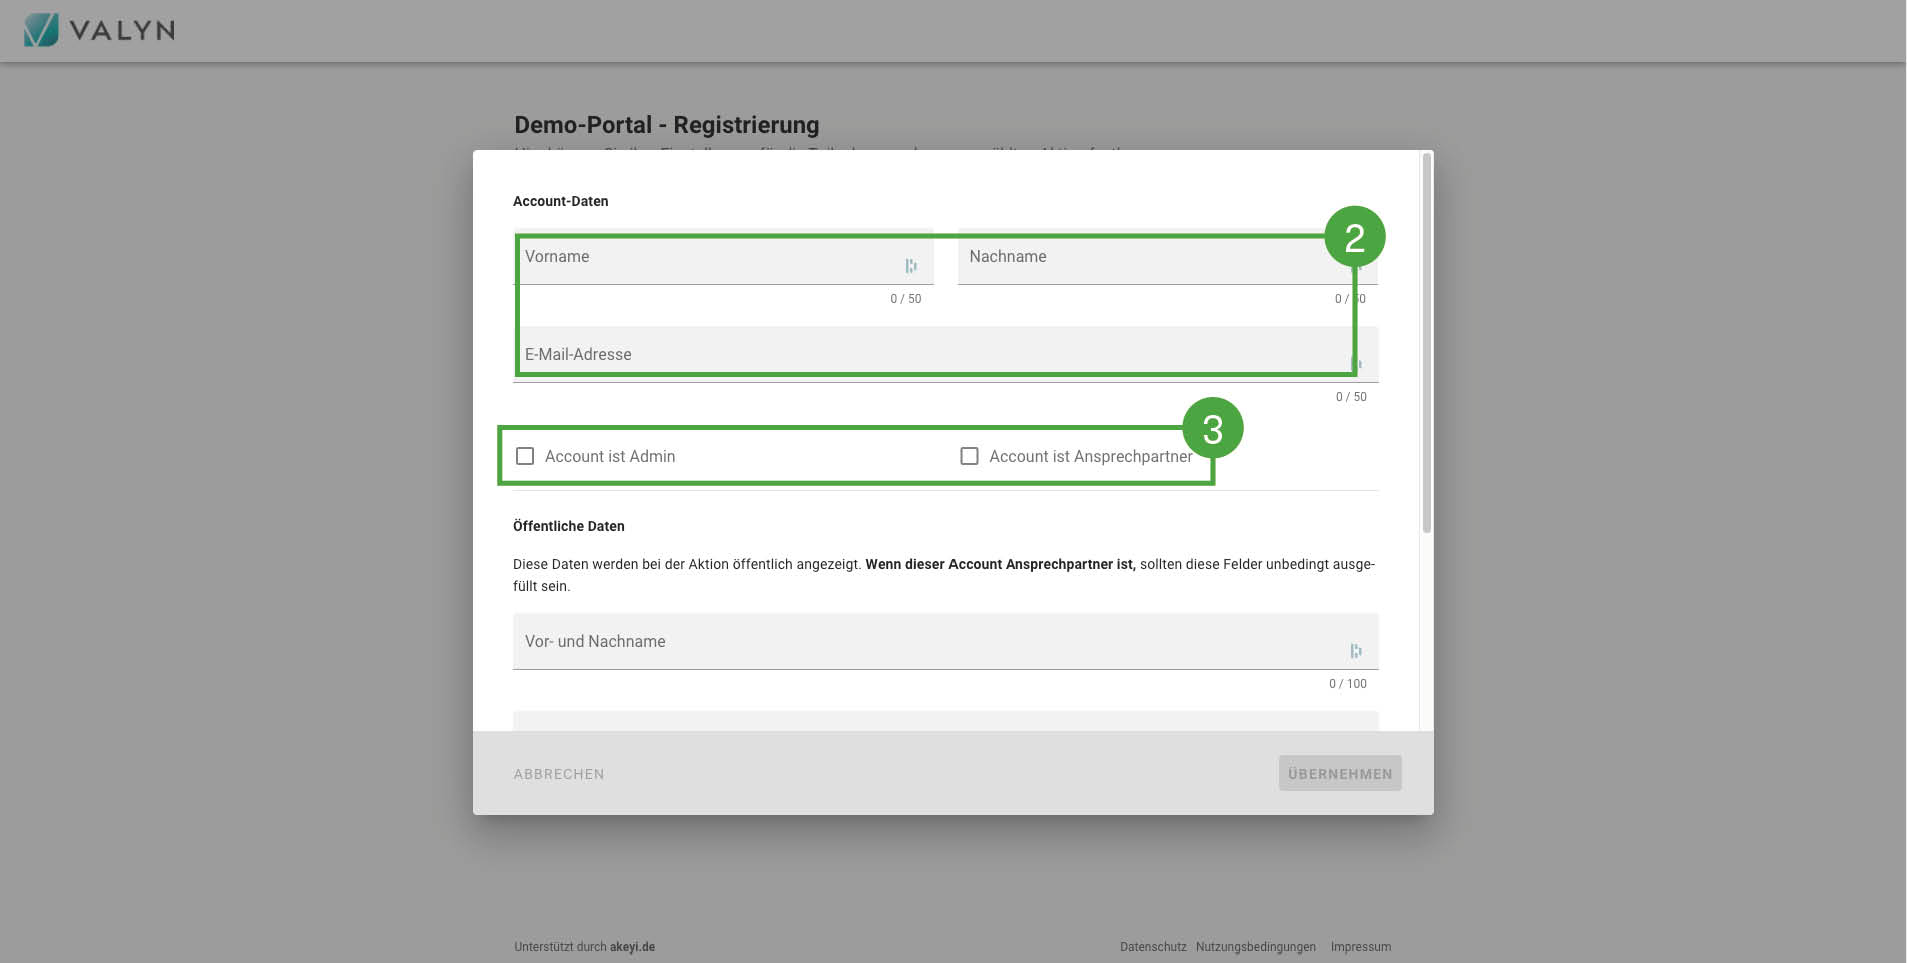This screenshot has width=1907, height=963.
Task: Open the Impressum footer link
Action: point(1360,947)
